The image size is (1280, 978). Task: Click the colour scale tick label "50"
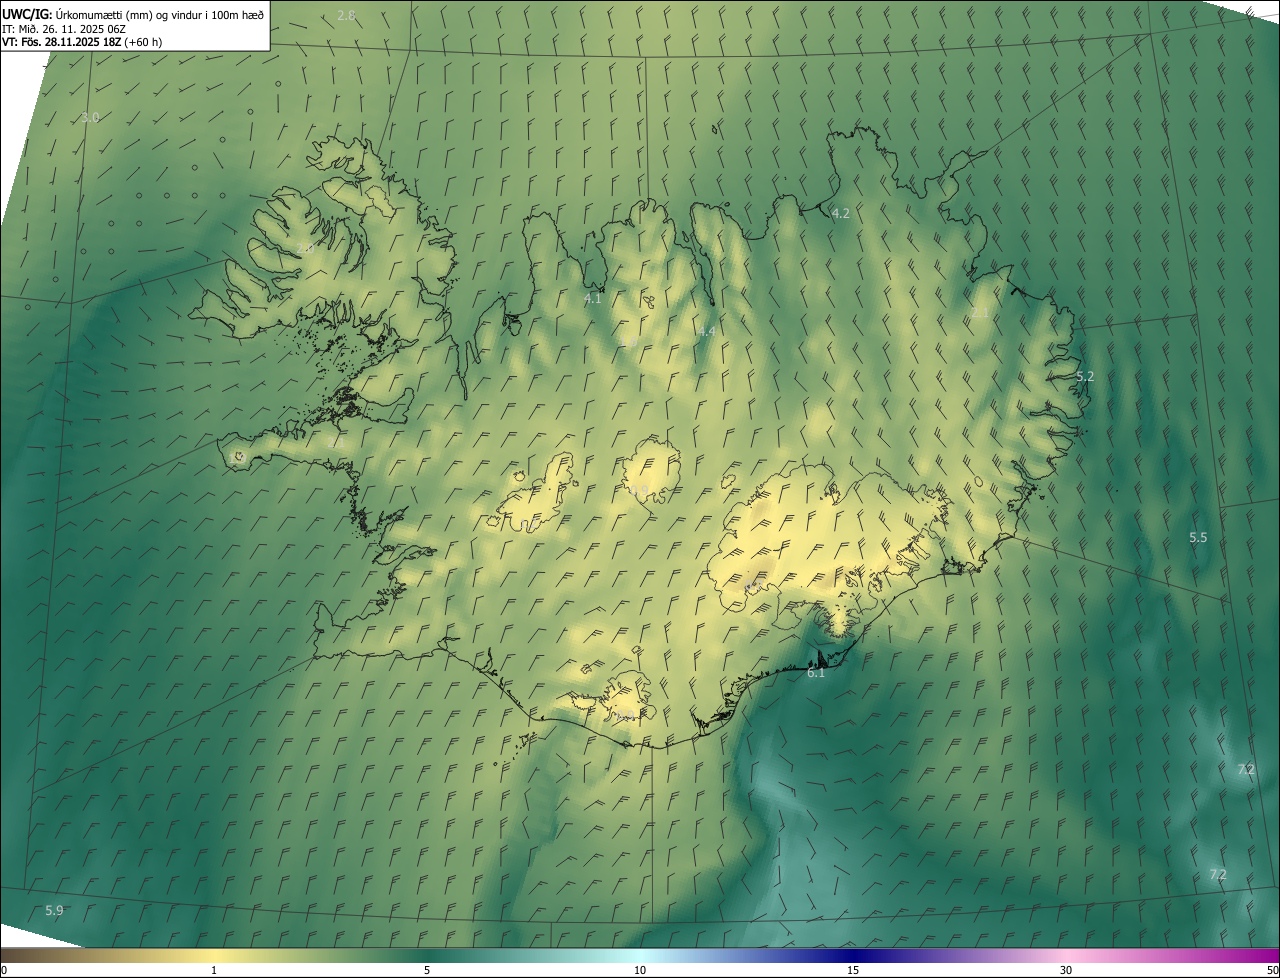[1272, 970]
